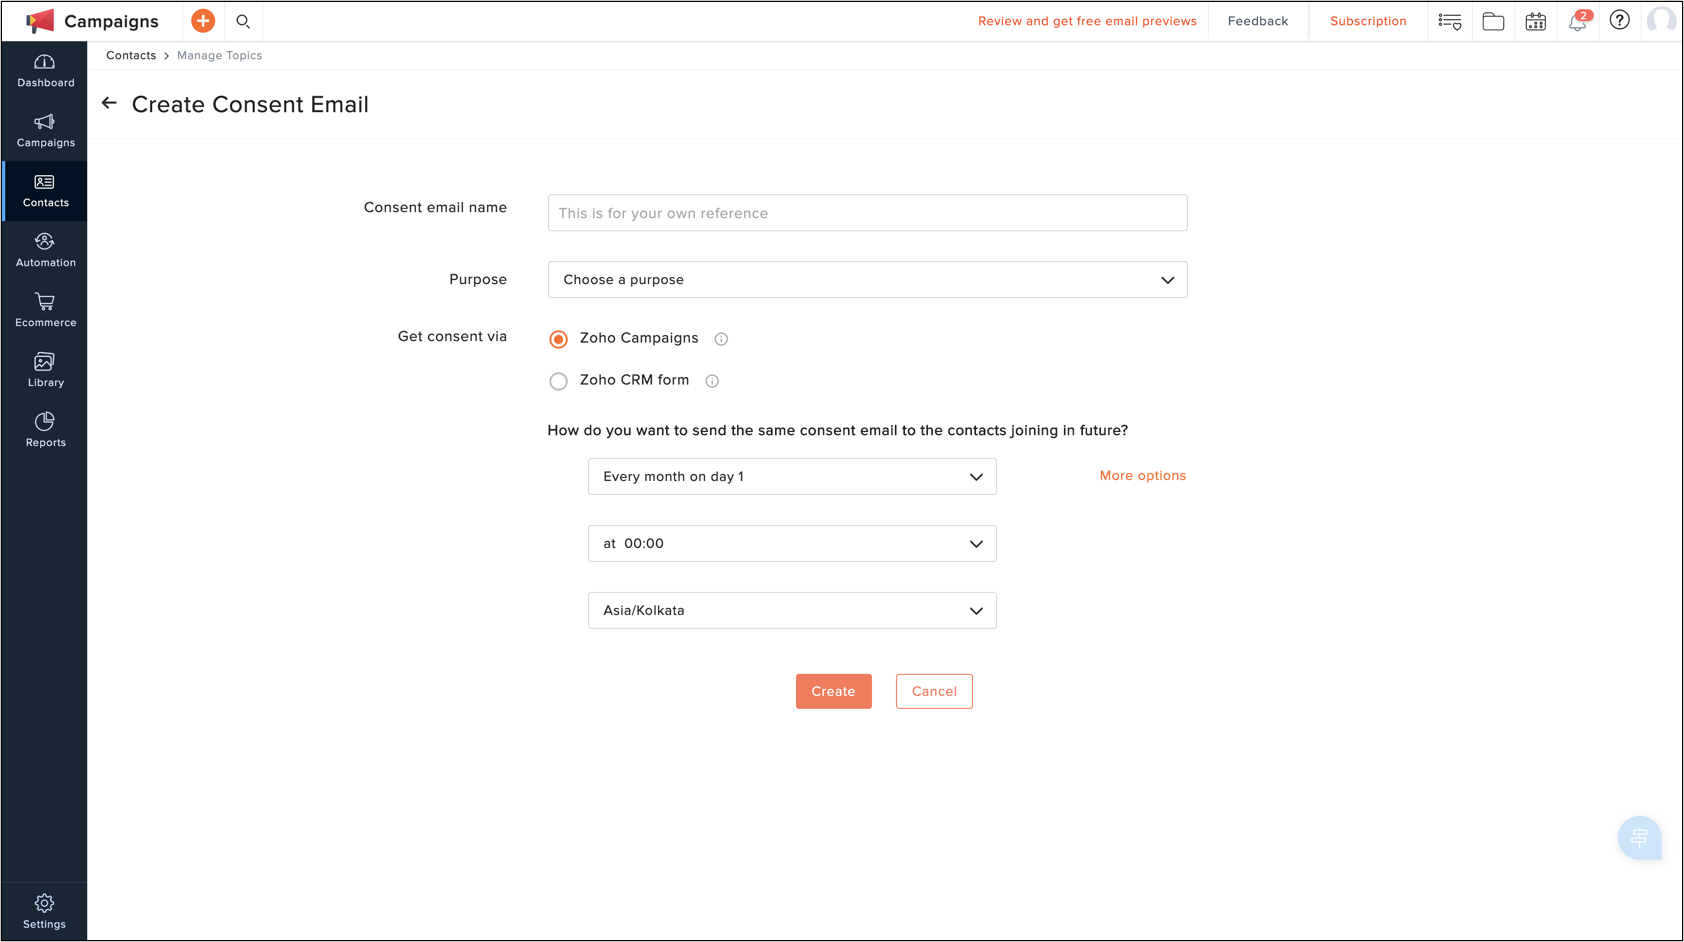Open the folder icon in top bar

(x=1493, y=21)
